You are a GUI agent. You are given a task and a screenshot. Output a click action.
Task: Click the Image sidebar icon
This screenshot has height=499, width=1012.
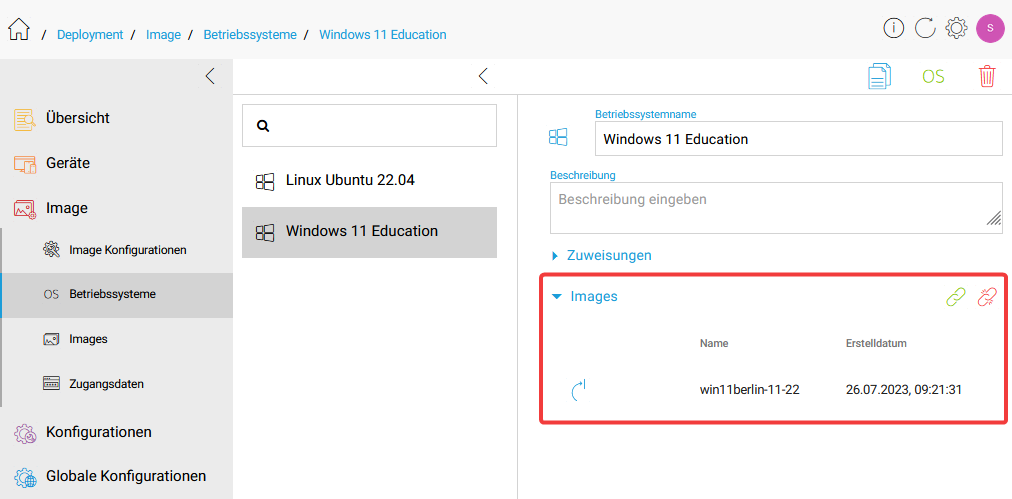(x=25, y=209)
